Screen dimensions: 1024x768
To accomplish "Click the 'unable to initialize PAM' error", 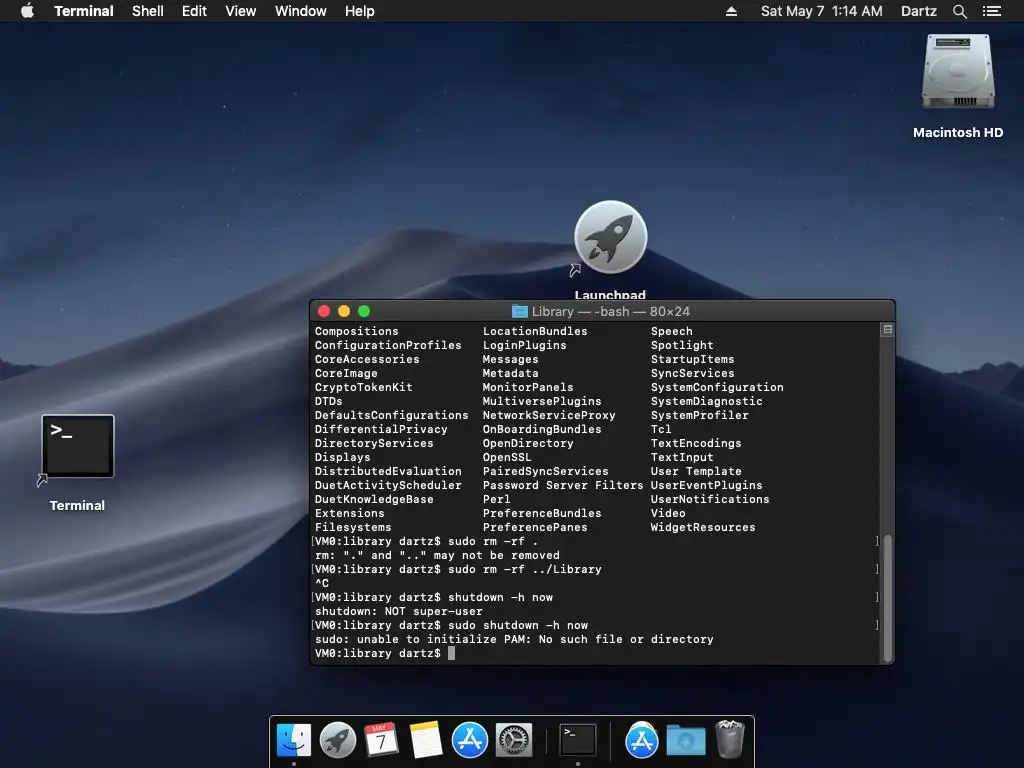I will coord(514,639).
